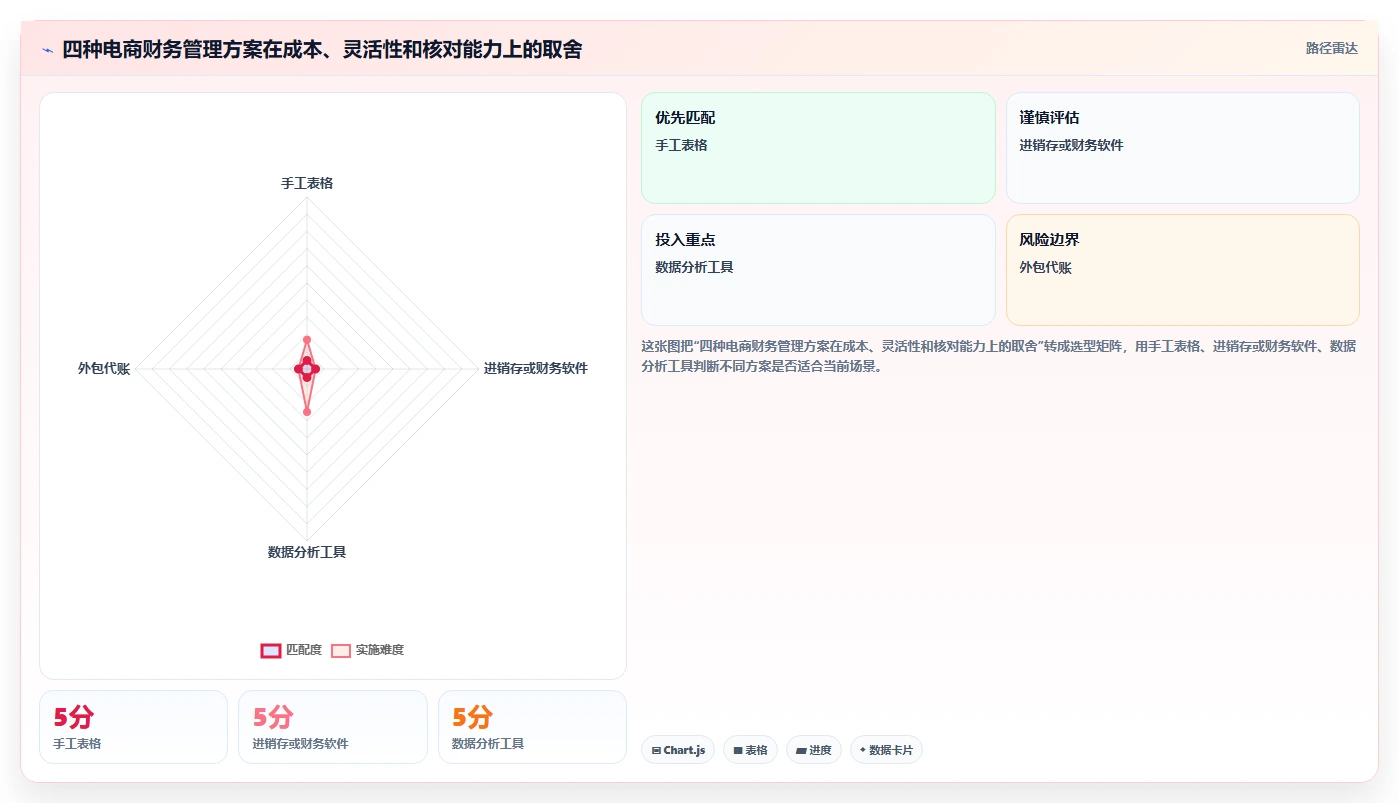Screen dimensions: 1399x803
Task: Select the 5分 进销存或财务软件 score card
Action: [333, 727]
